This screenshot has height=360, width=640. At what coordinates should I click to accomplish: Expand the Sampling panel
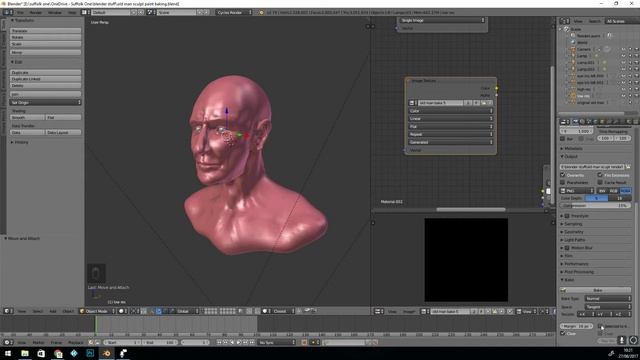pos(573,224)
